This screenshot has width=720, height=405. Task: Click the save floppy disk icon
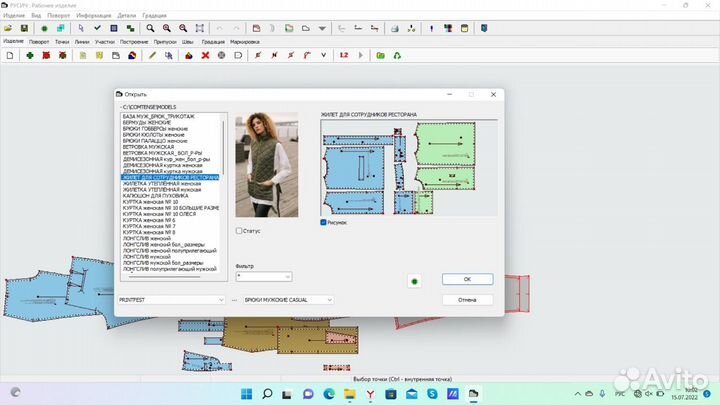(24, 28)
